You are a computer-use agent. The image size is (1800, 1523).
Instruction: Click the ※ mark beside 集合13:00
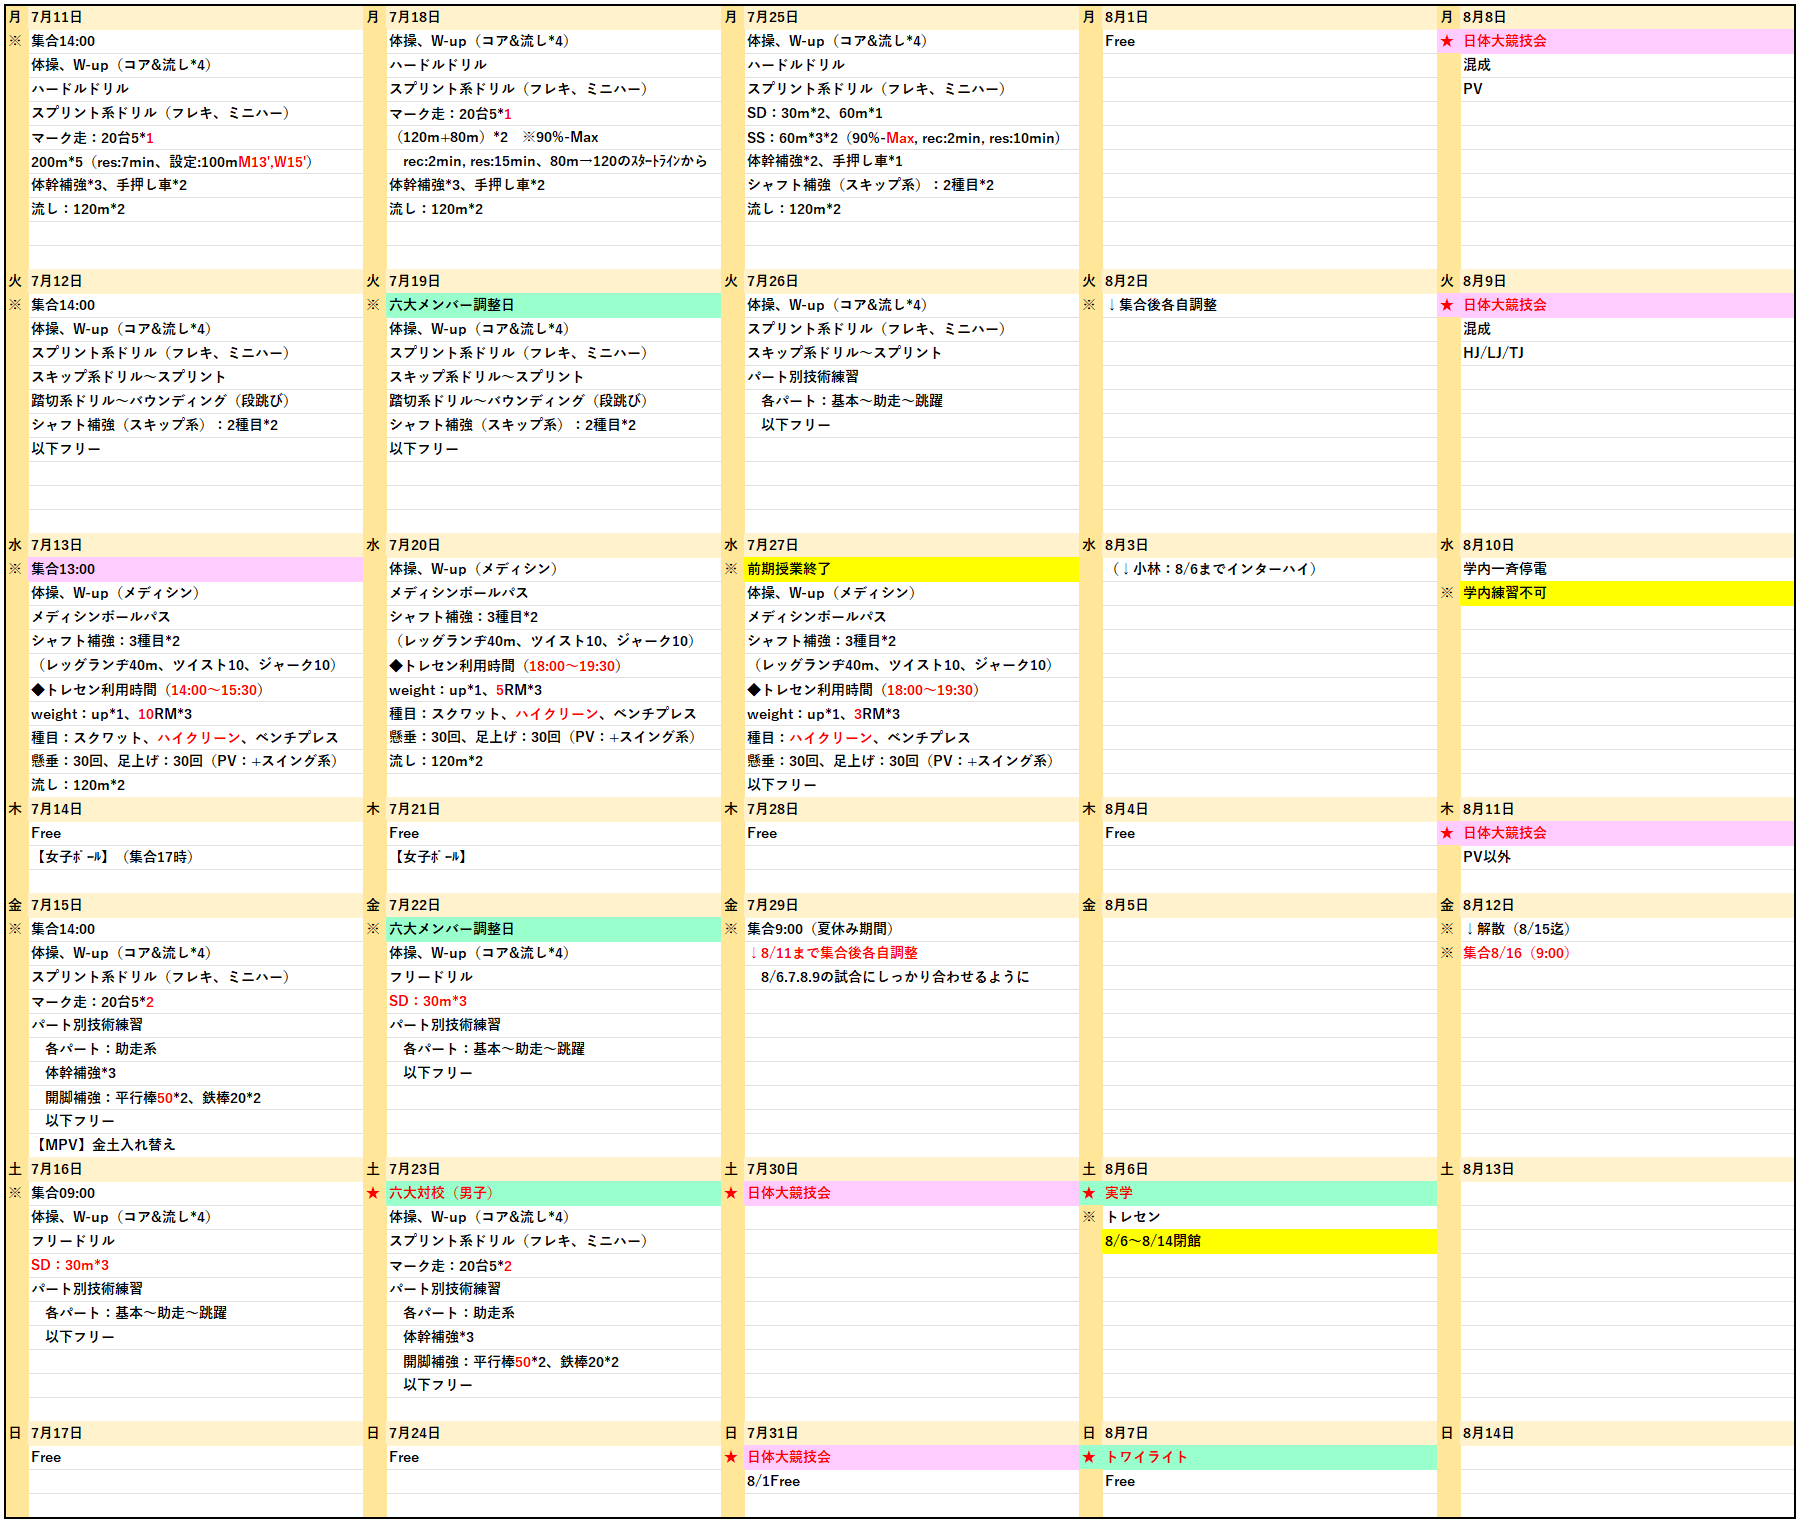tap(15, 569)
